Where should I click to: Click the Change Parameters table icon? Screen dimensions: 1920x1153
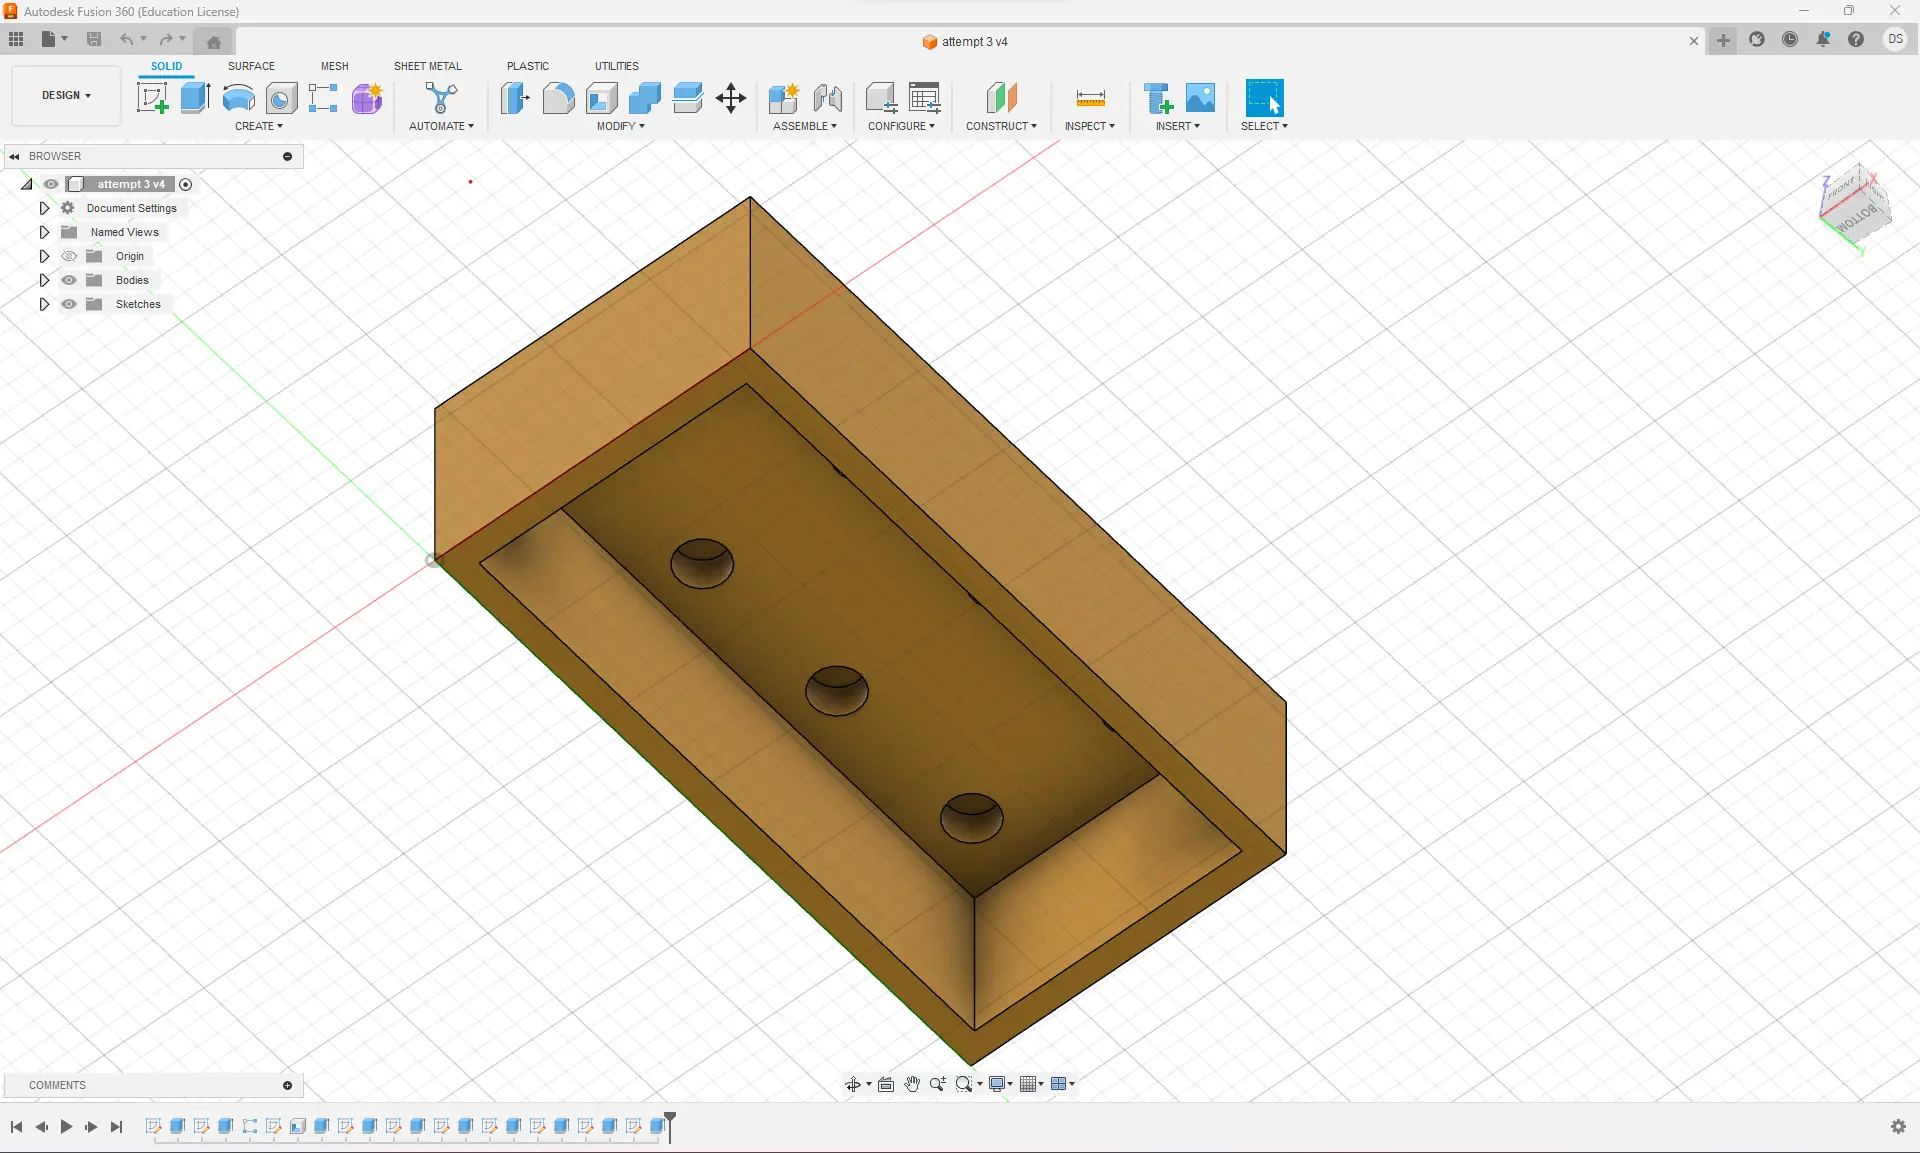[925, 98]
